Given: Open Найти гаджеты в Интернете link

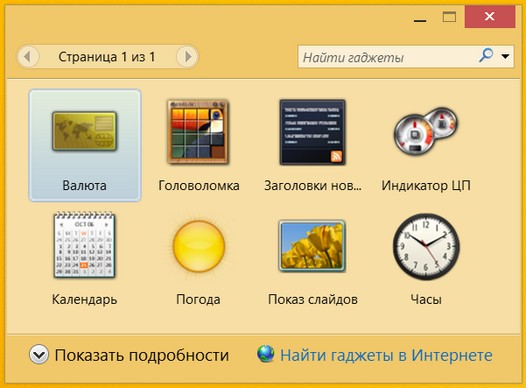Looking at the screenshot, I should click(386, 355).
